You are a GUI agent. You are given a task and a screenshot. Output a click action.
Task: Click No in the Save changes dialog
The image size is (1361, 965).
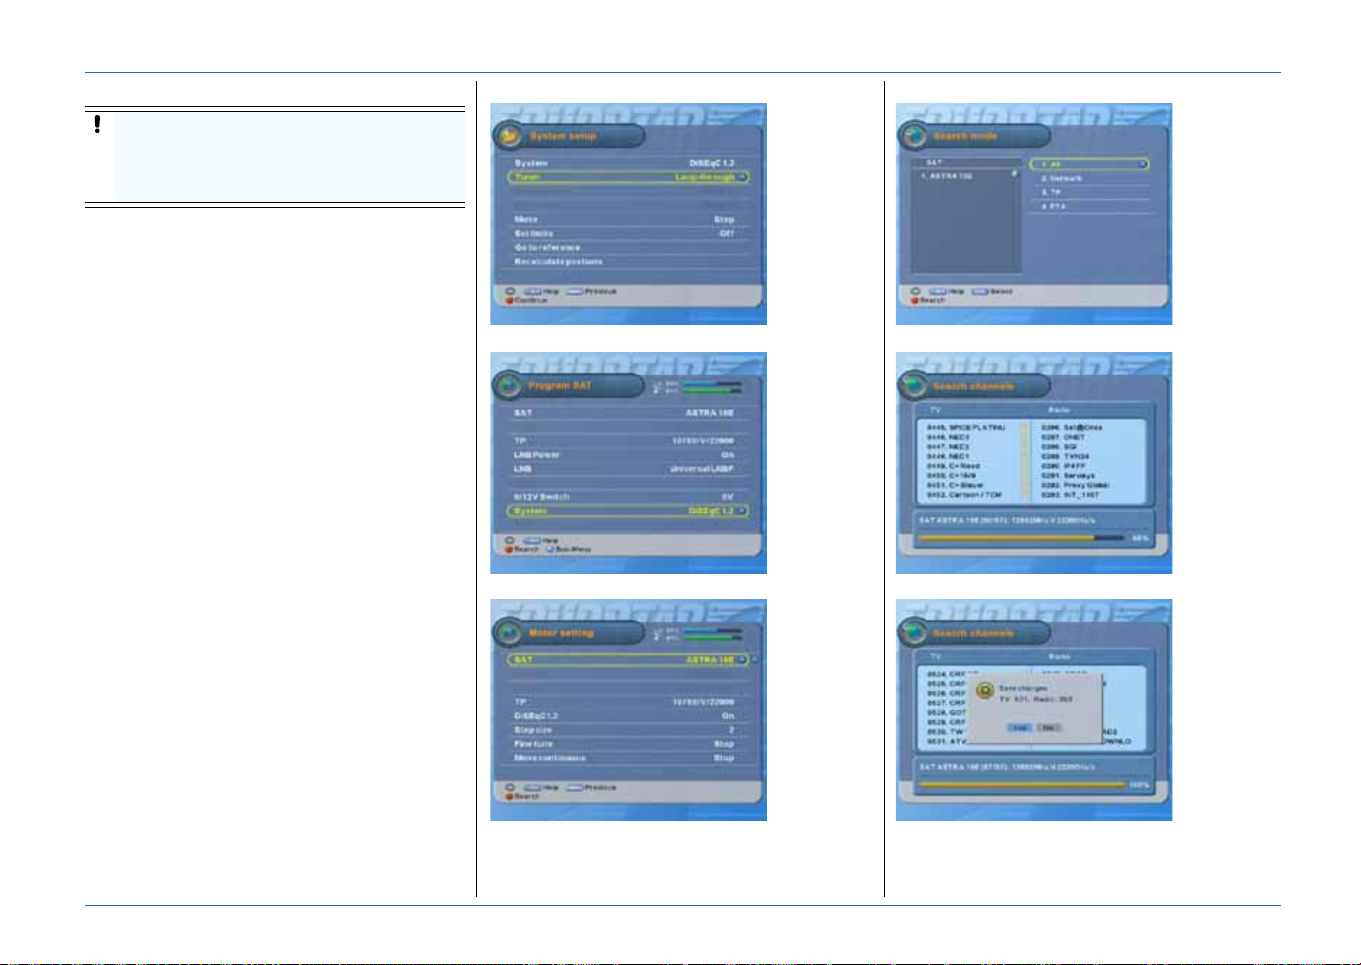click(1047, 728)
